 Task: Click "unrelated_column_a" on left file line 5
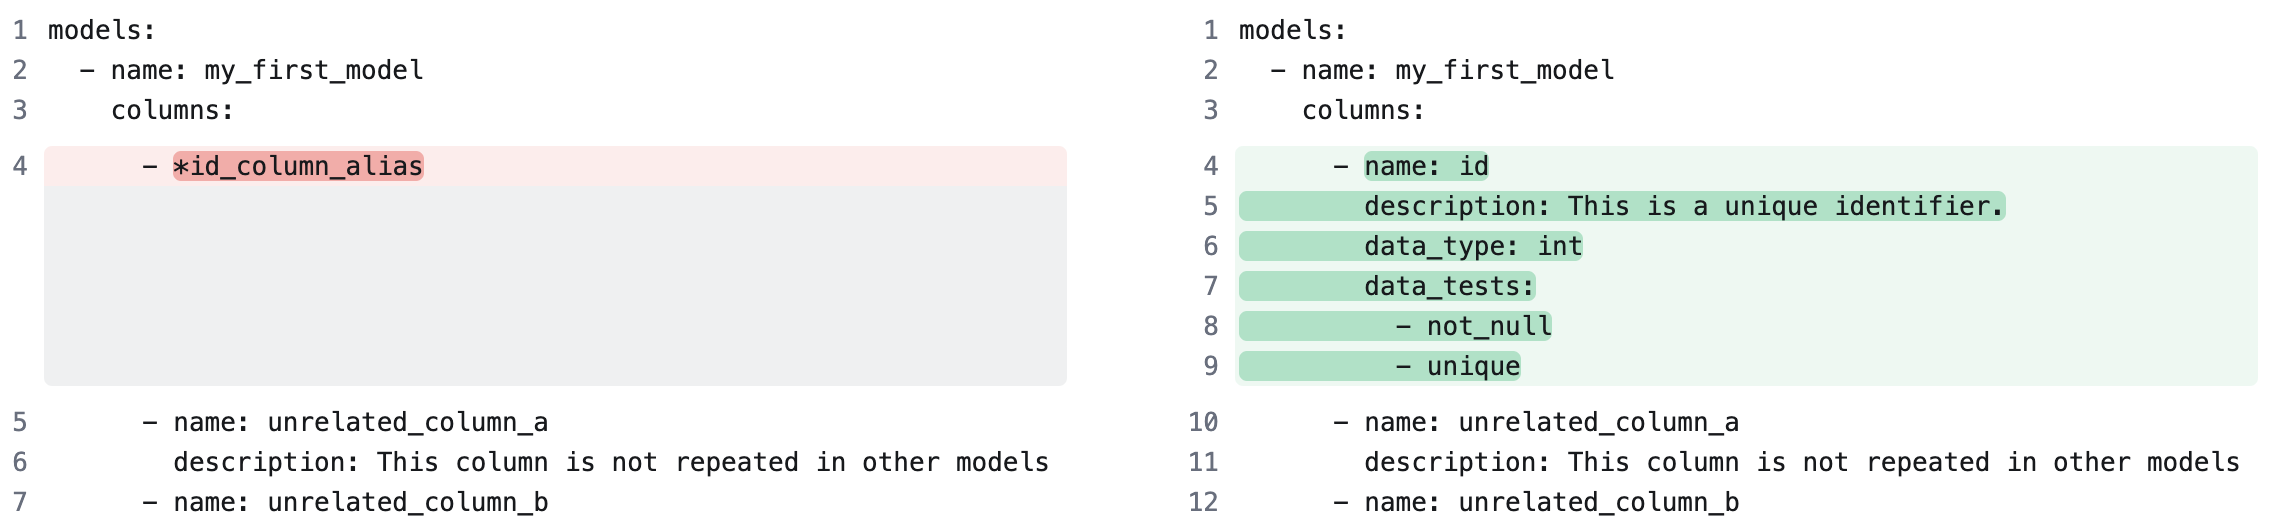point(408,422)
